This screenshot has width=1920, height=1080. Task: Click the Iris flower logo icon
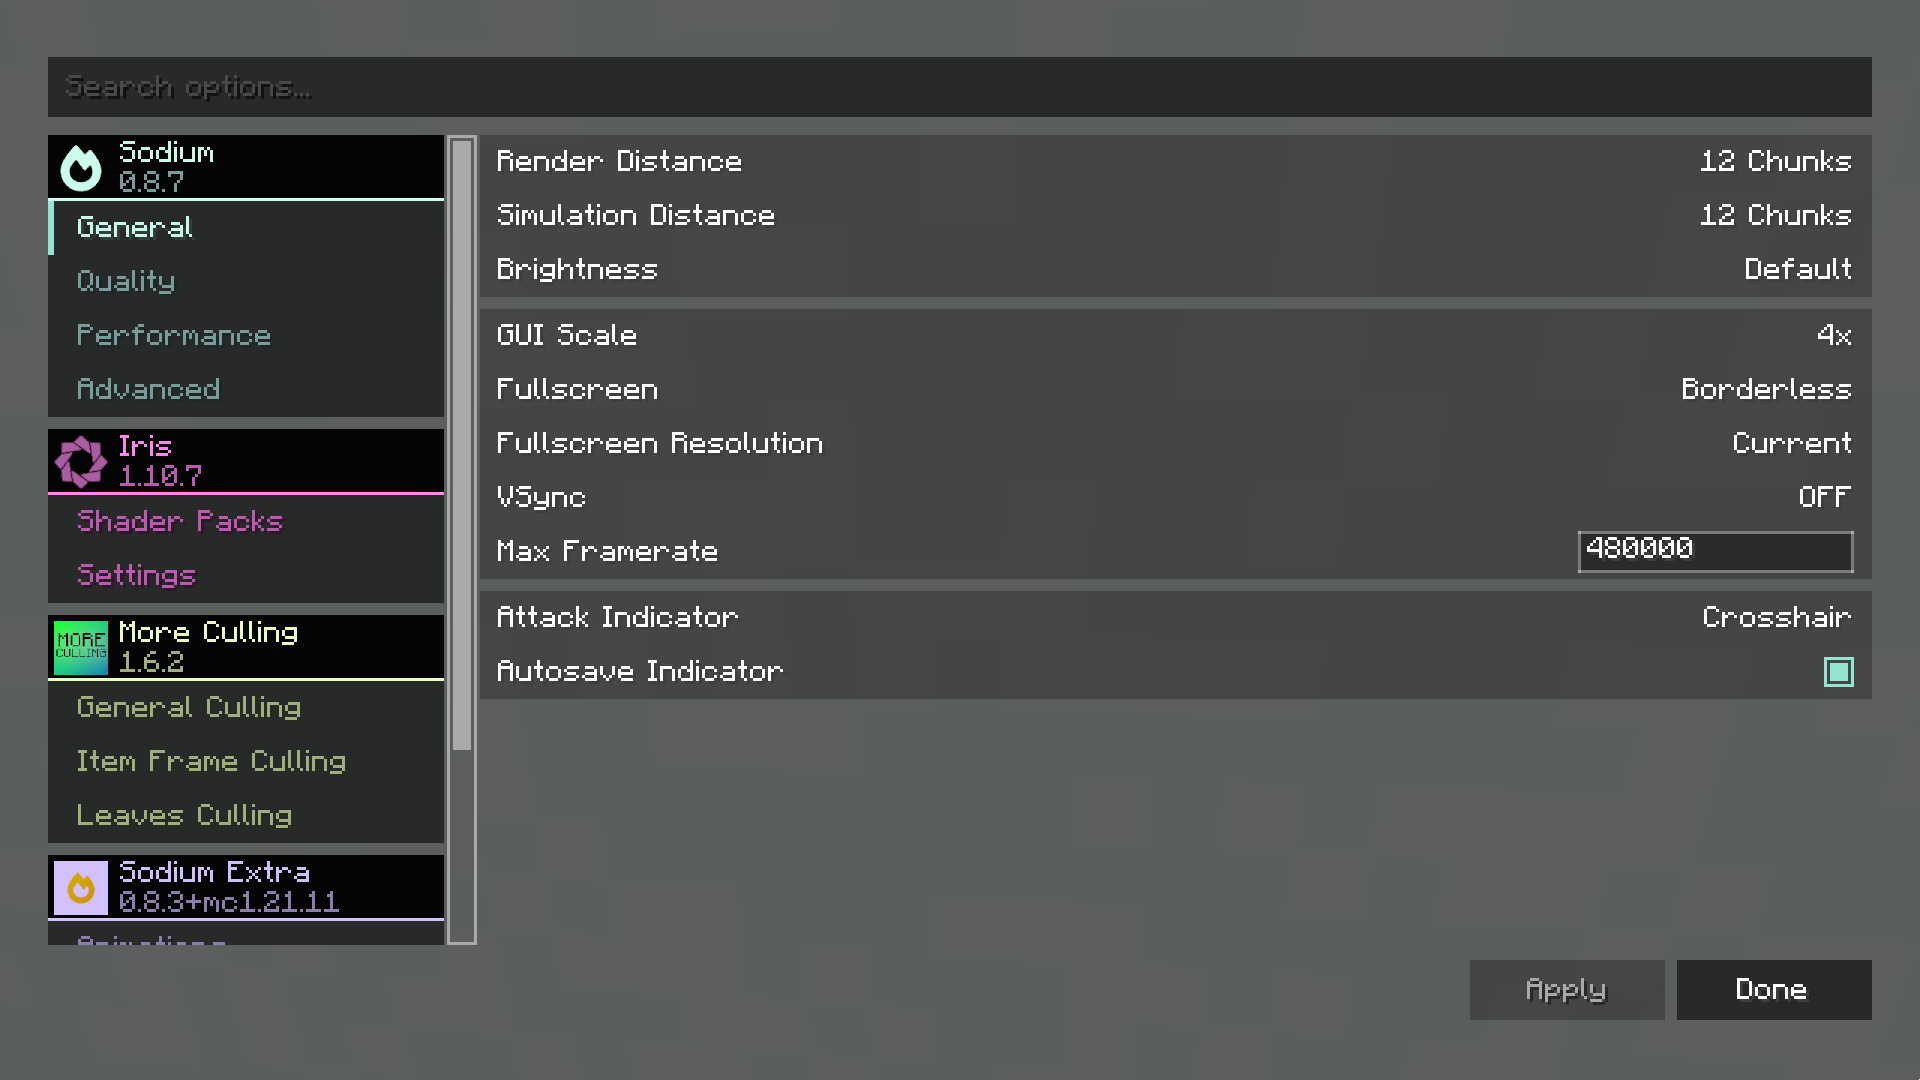(81, 461)
